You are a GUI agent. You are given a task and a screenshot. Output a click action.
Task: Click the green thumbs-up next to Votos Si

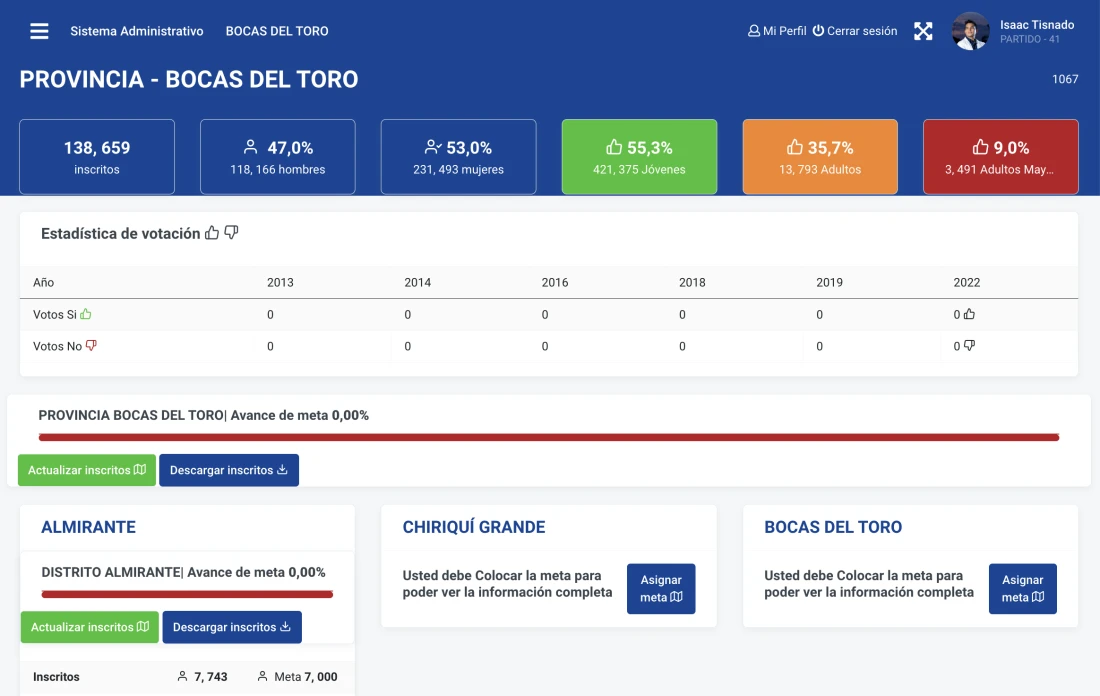tap(86, 314)
